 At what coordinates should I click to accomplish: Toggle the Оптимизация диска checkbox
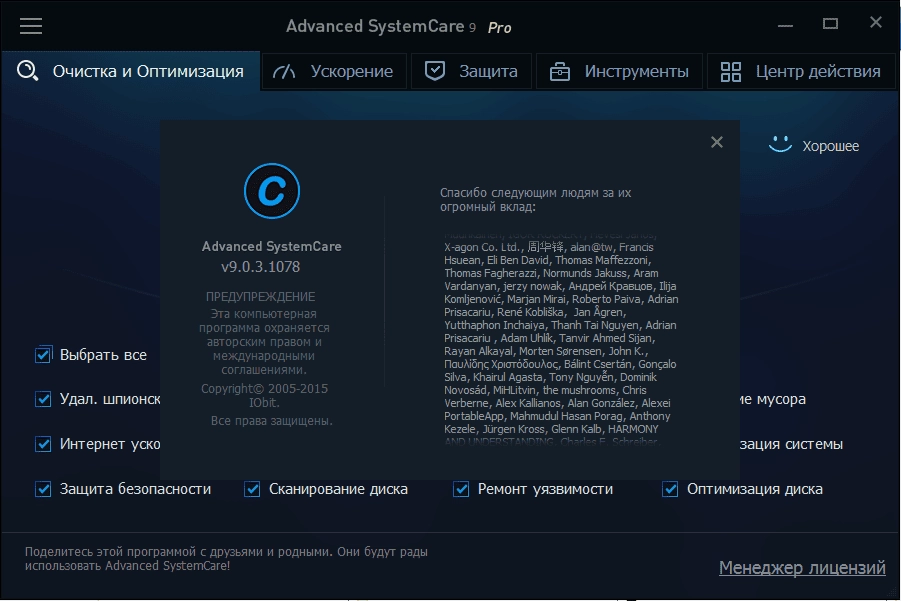click(x=670, y=489)
